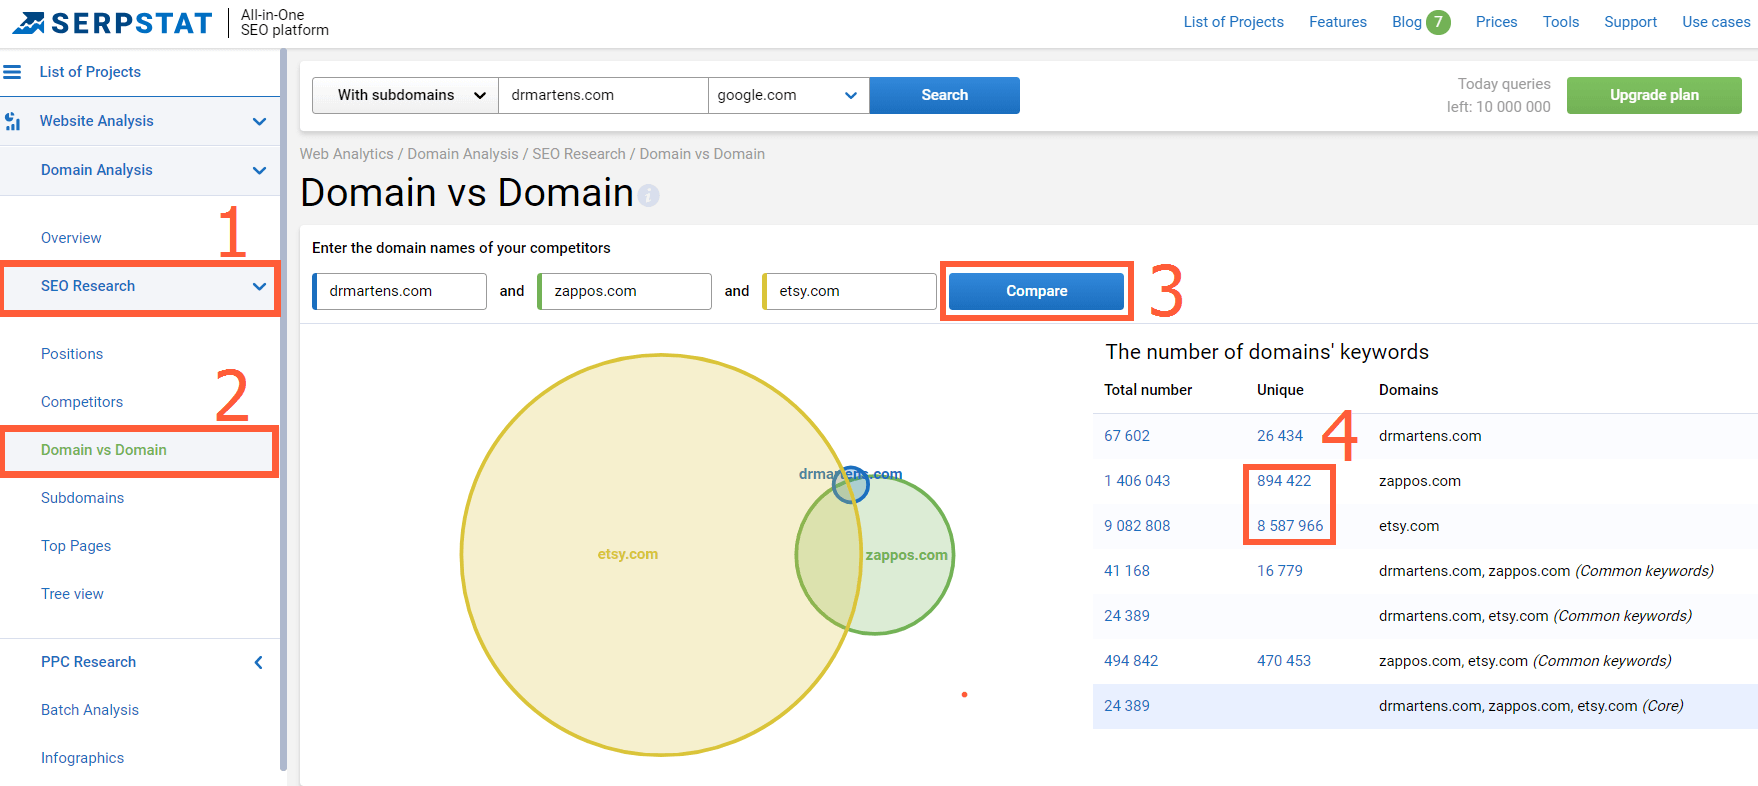1758x786 pixels.
Task: Open the Top Pages sidebar link
Action: (76, 546)
